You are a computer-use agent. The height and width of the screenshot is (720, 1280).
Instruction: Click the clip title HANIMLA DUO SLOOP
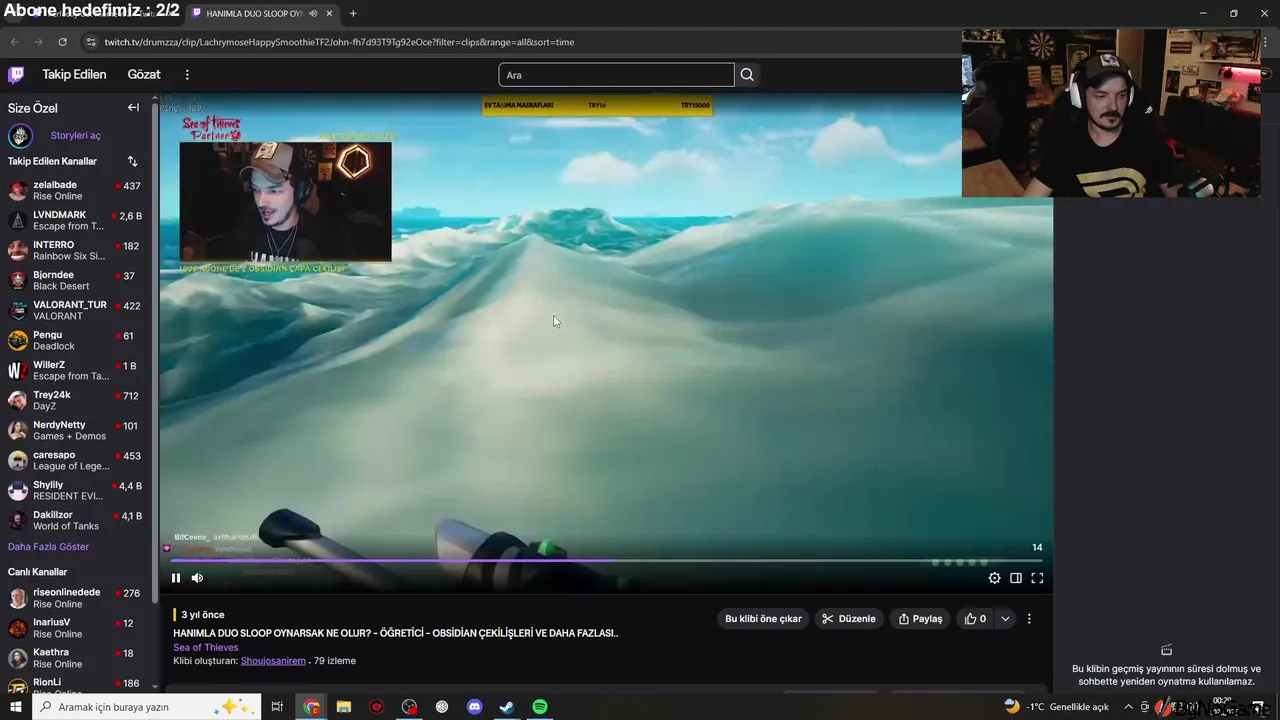pos(396,633)
